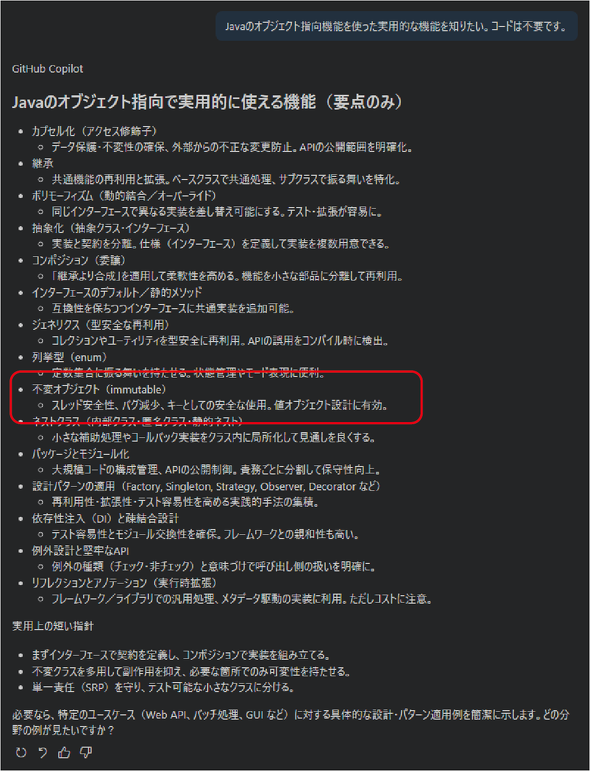This screenshot has width=590, height=771.
Task: Click the GitHub Copilot name label
Action: (47, 69)
